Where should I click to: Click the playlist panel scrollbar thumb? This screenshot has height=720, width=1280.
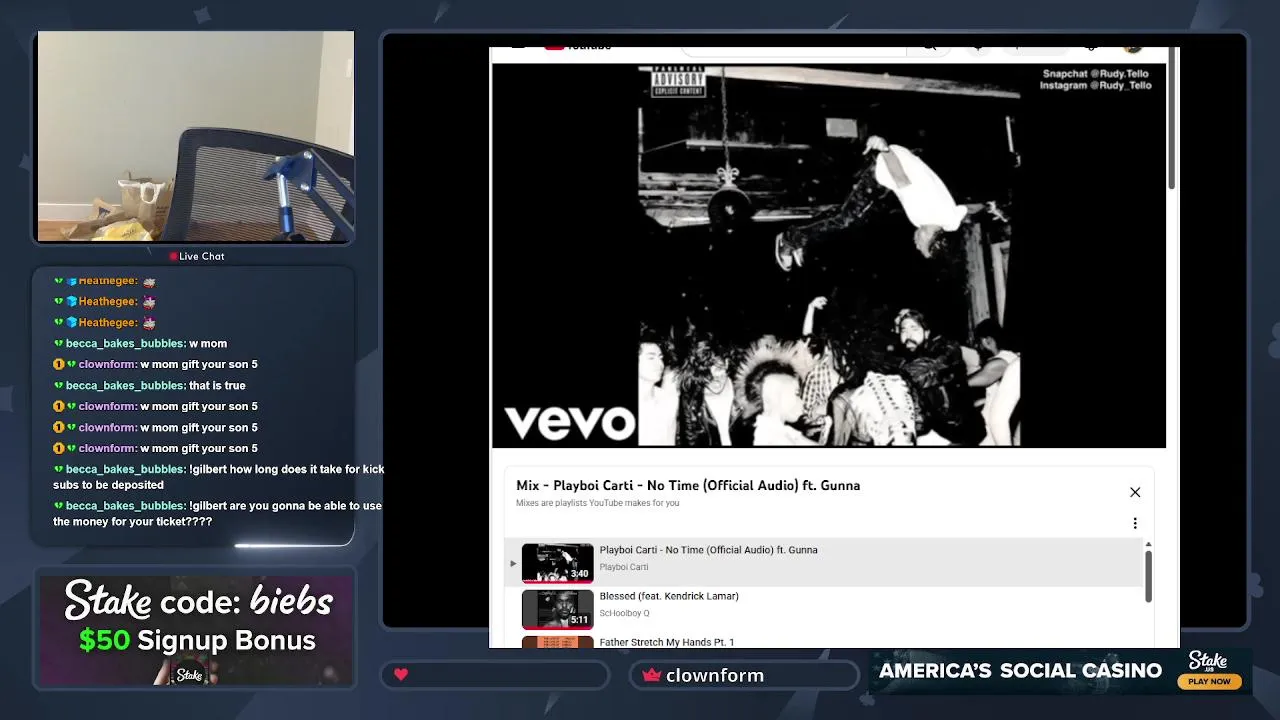[1148, 576]
